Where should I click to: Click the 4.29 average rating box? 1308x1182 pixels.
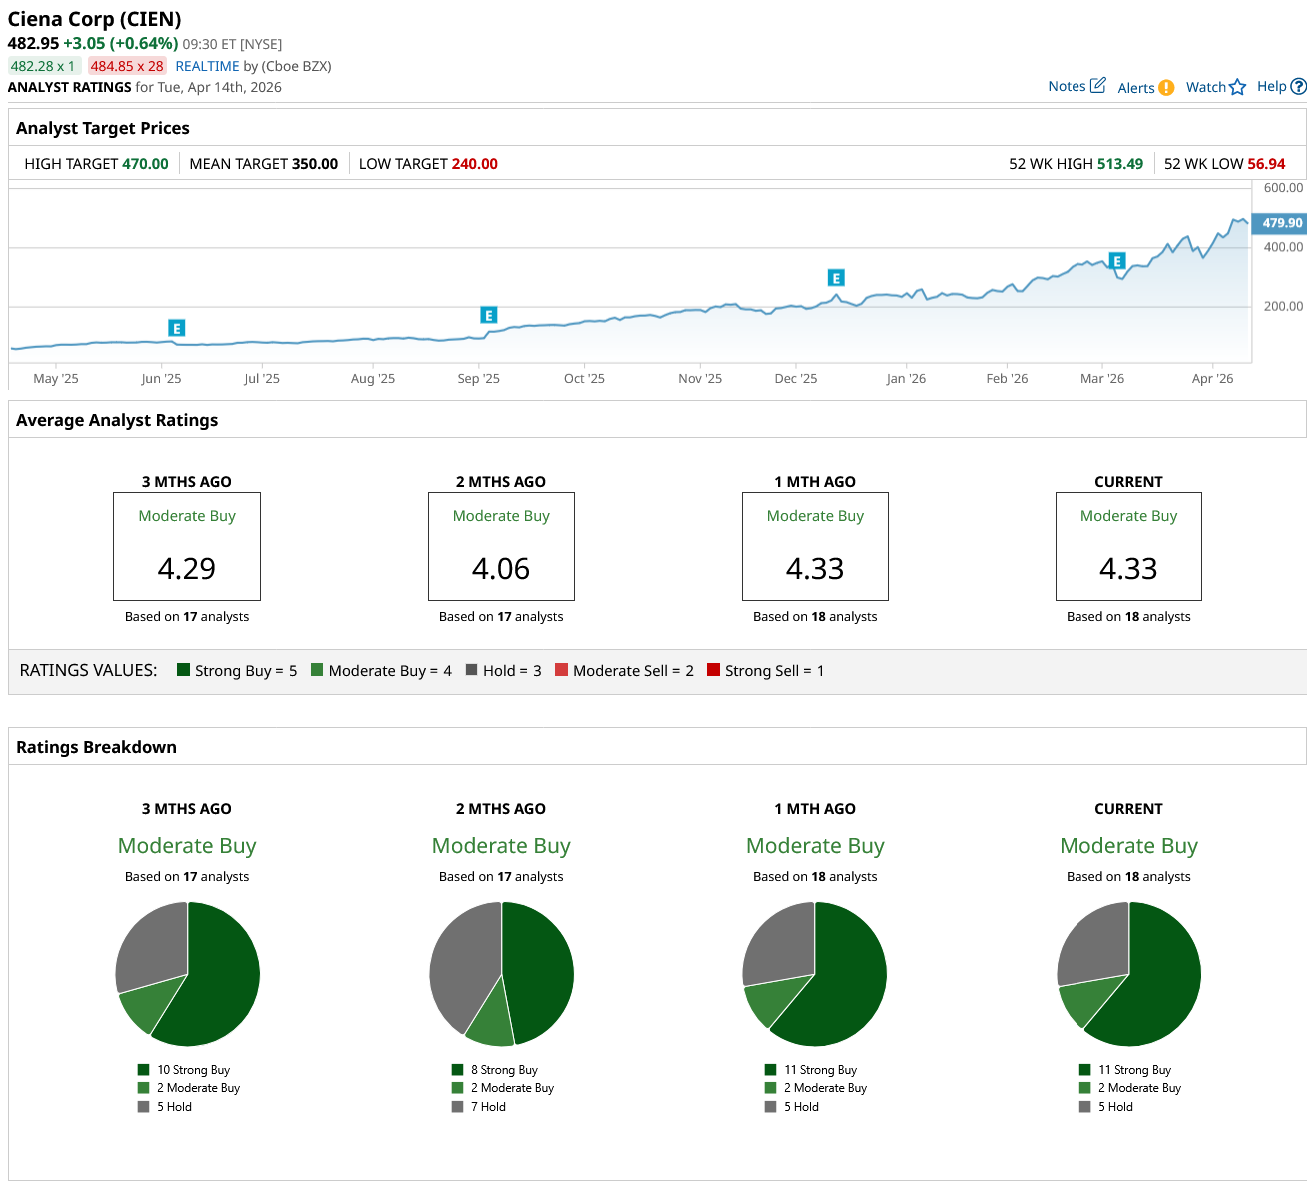tap(187, 546)
